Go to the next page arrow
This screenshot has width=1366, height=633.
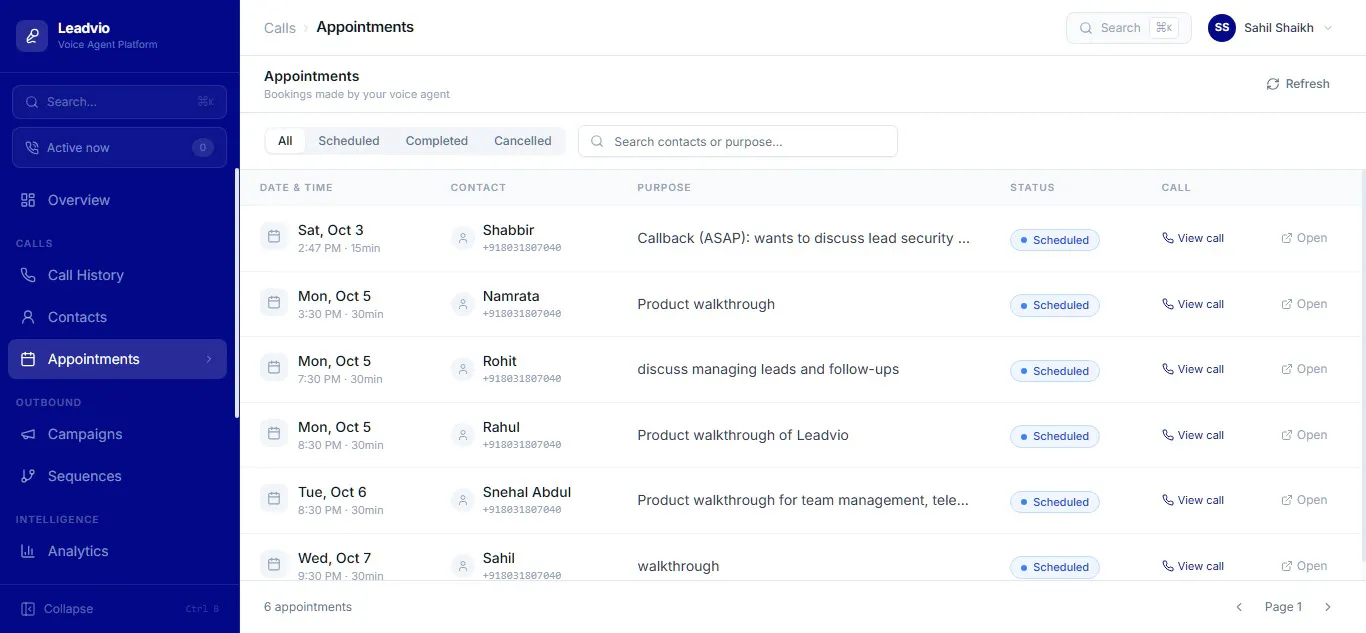click(x=1328, y=607)
